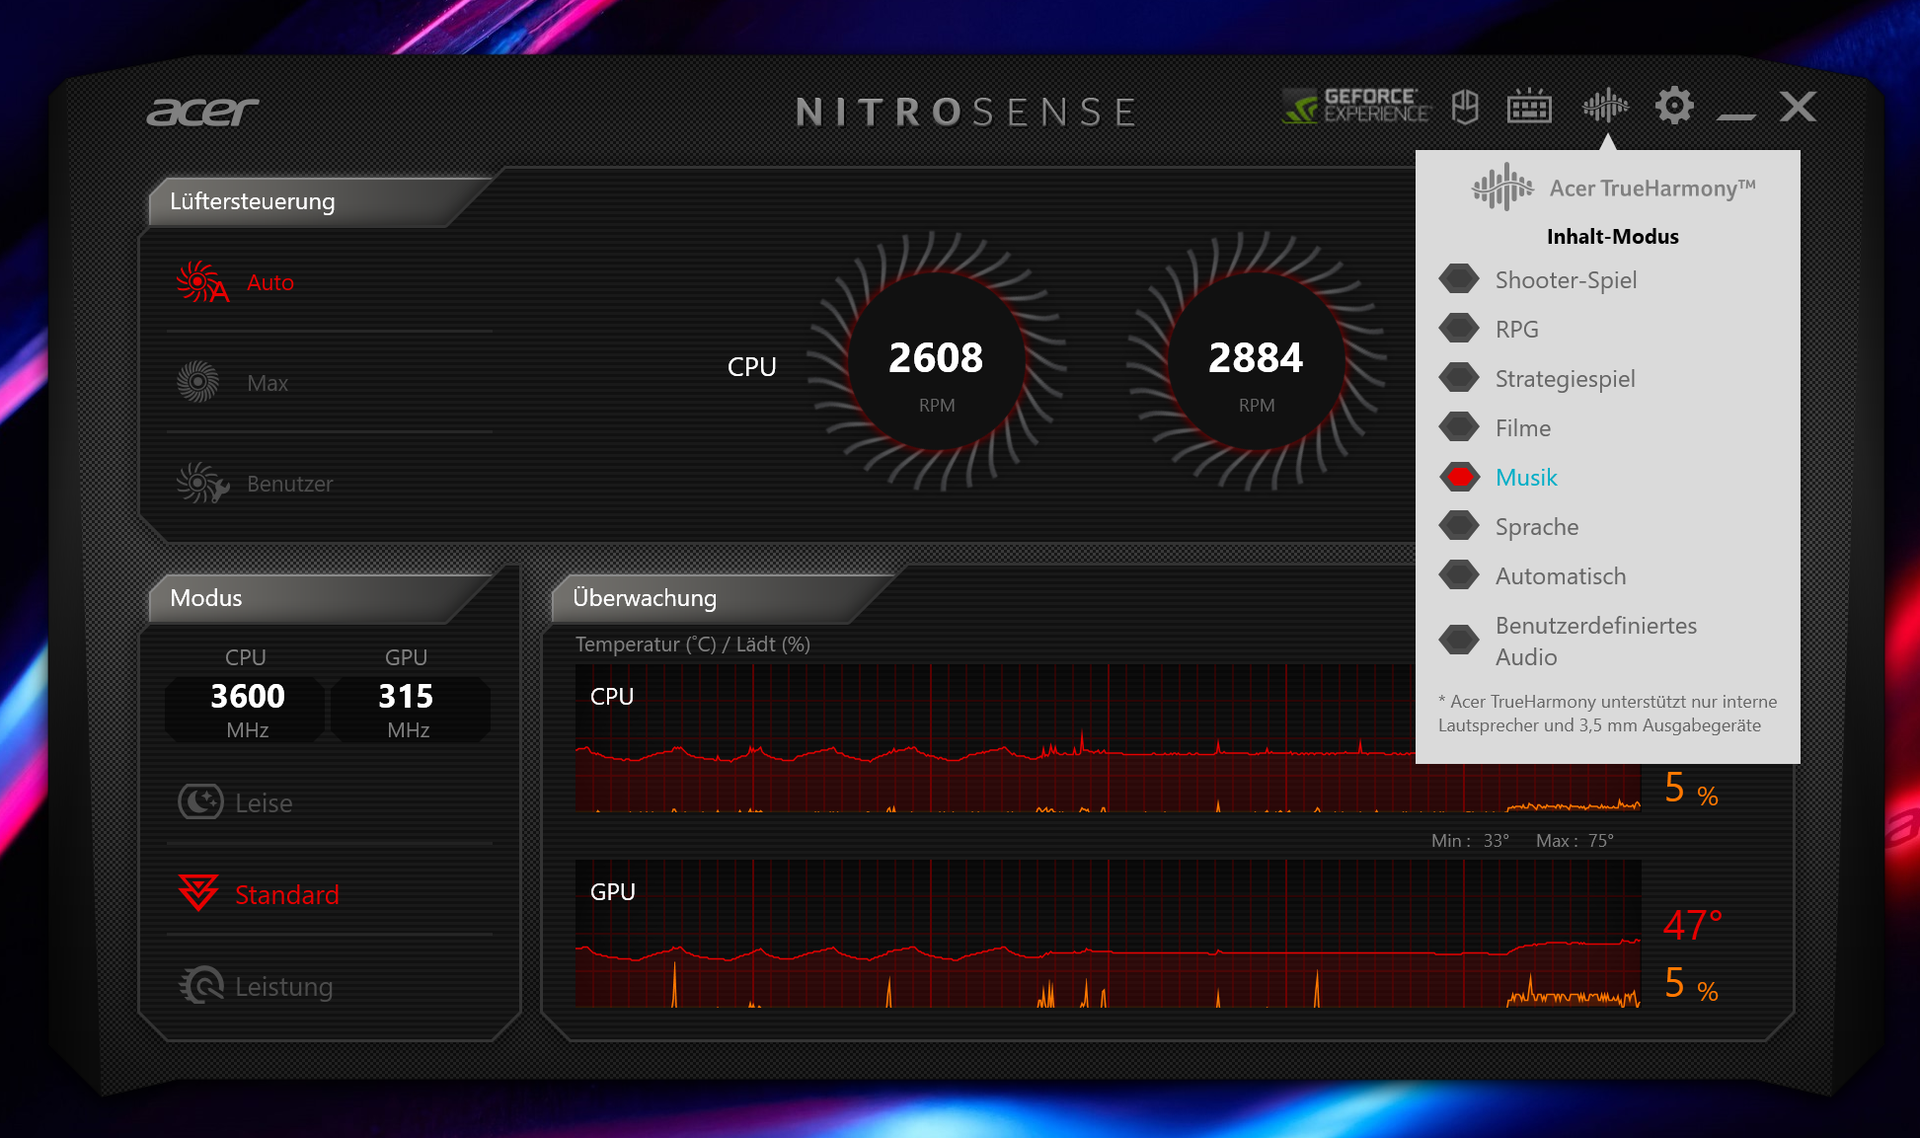Toggle the Acer TrueHarmony sound icon
1920x1138 pixels.
click(x=1605, y=105)
